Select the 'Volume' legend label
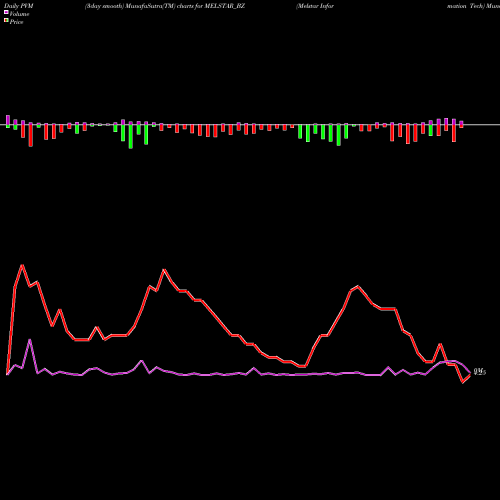This screenshot has width=500, height=500. [19, 14]
